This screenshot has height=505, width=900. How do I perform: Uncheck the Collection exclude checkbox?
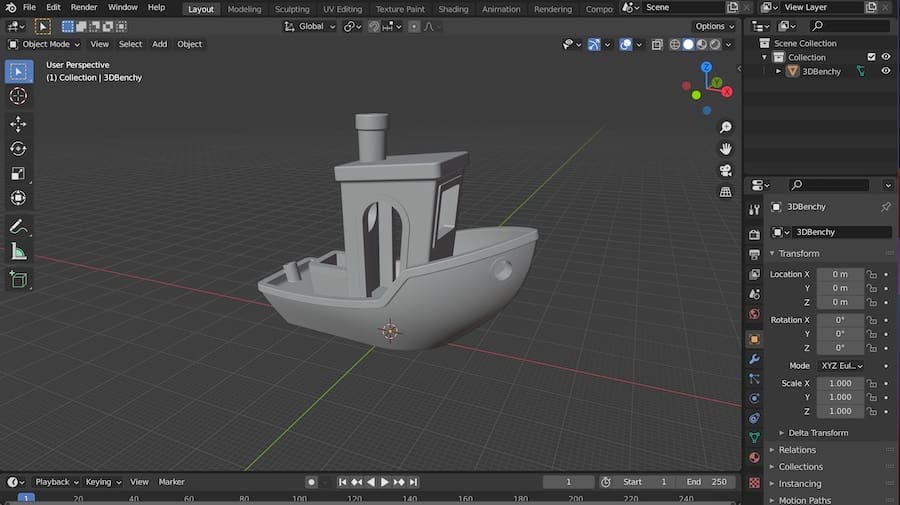pos(871,57)
